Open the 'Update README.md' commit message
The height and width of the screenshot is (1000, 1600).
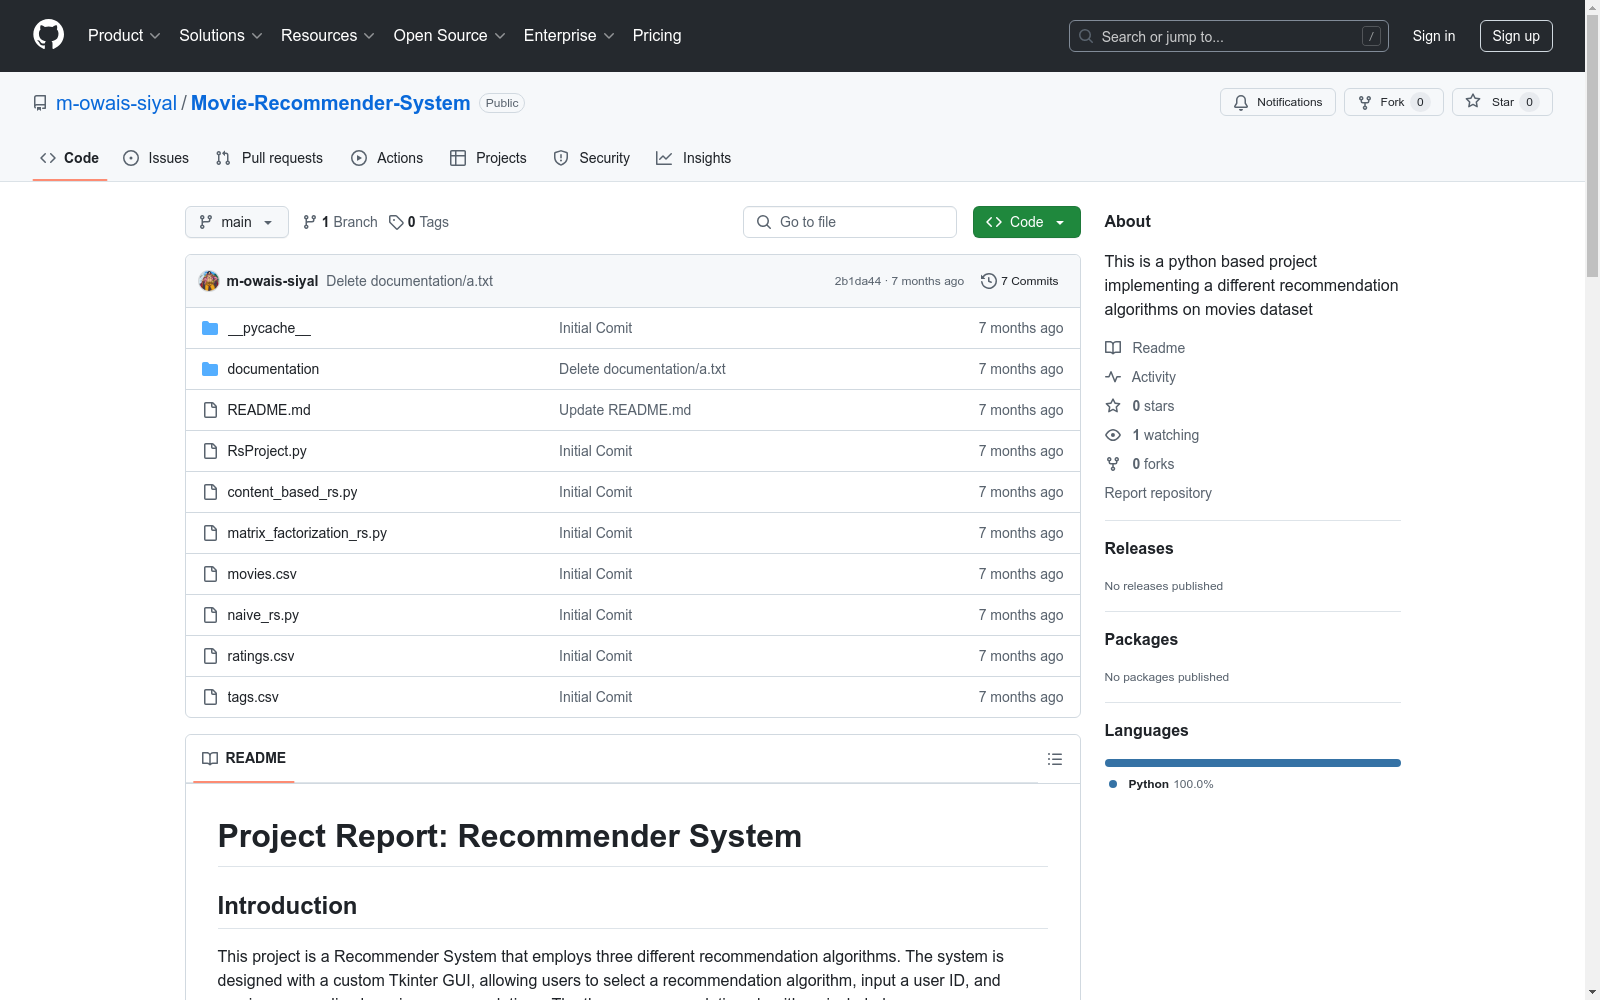625,410
